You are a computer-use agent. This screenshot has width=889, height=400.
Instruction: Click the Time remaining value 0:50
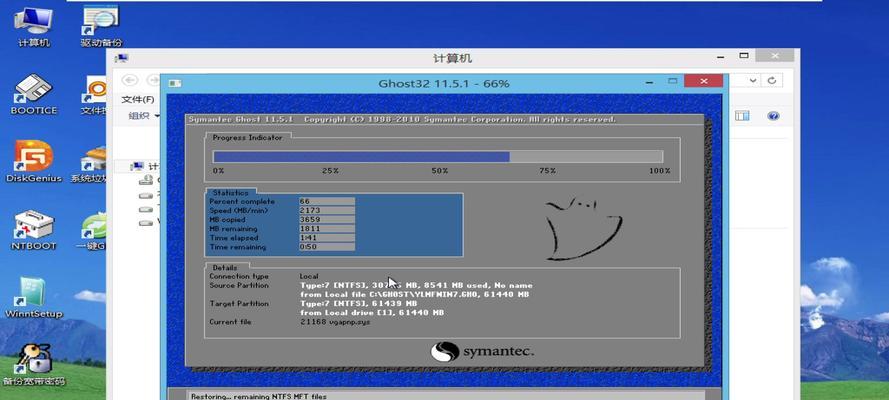coord(327,246)
